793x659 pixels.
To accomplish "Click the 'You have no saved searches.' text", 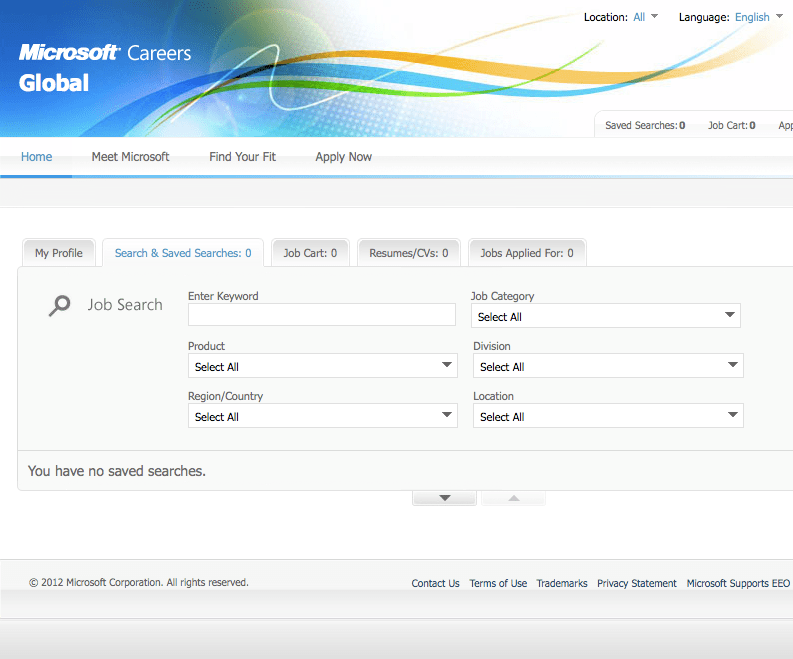I will (x=117, y=471).
